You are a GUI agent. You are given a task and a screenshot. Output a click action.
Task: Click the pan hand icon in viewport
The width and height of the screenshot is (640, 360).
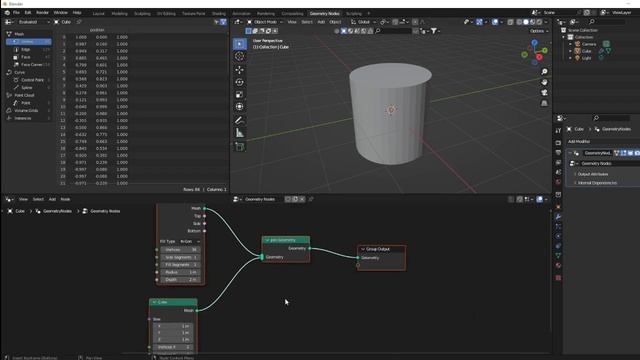tap(544, 82)
